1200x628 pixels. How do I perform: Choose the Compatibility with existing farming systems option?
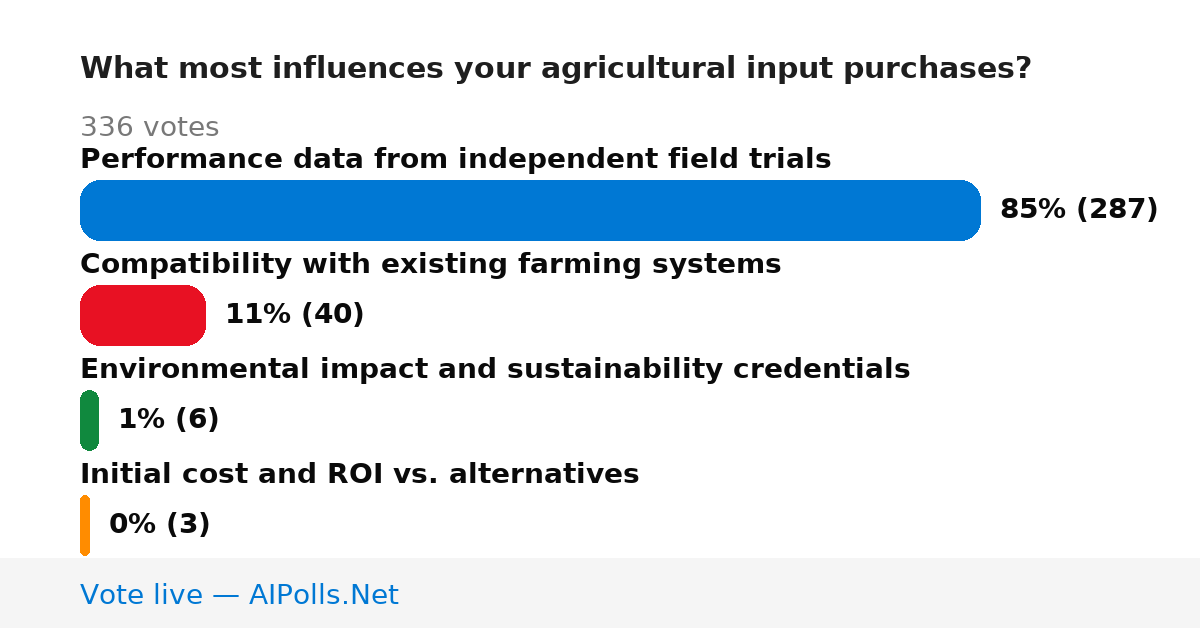point(430,264)
